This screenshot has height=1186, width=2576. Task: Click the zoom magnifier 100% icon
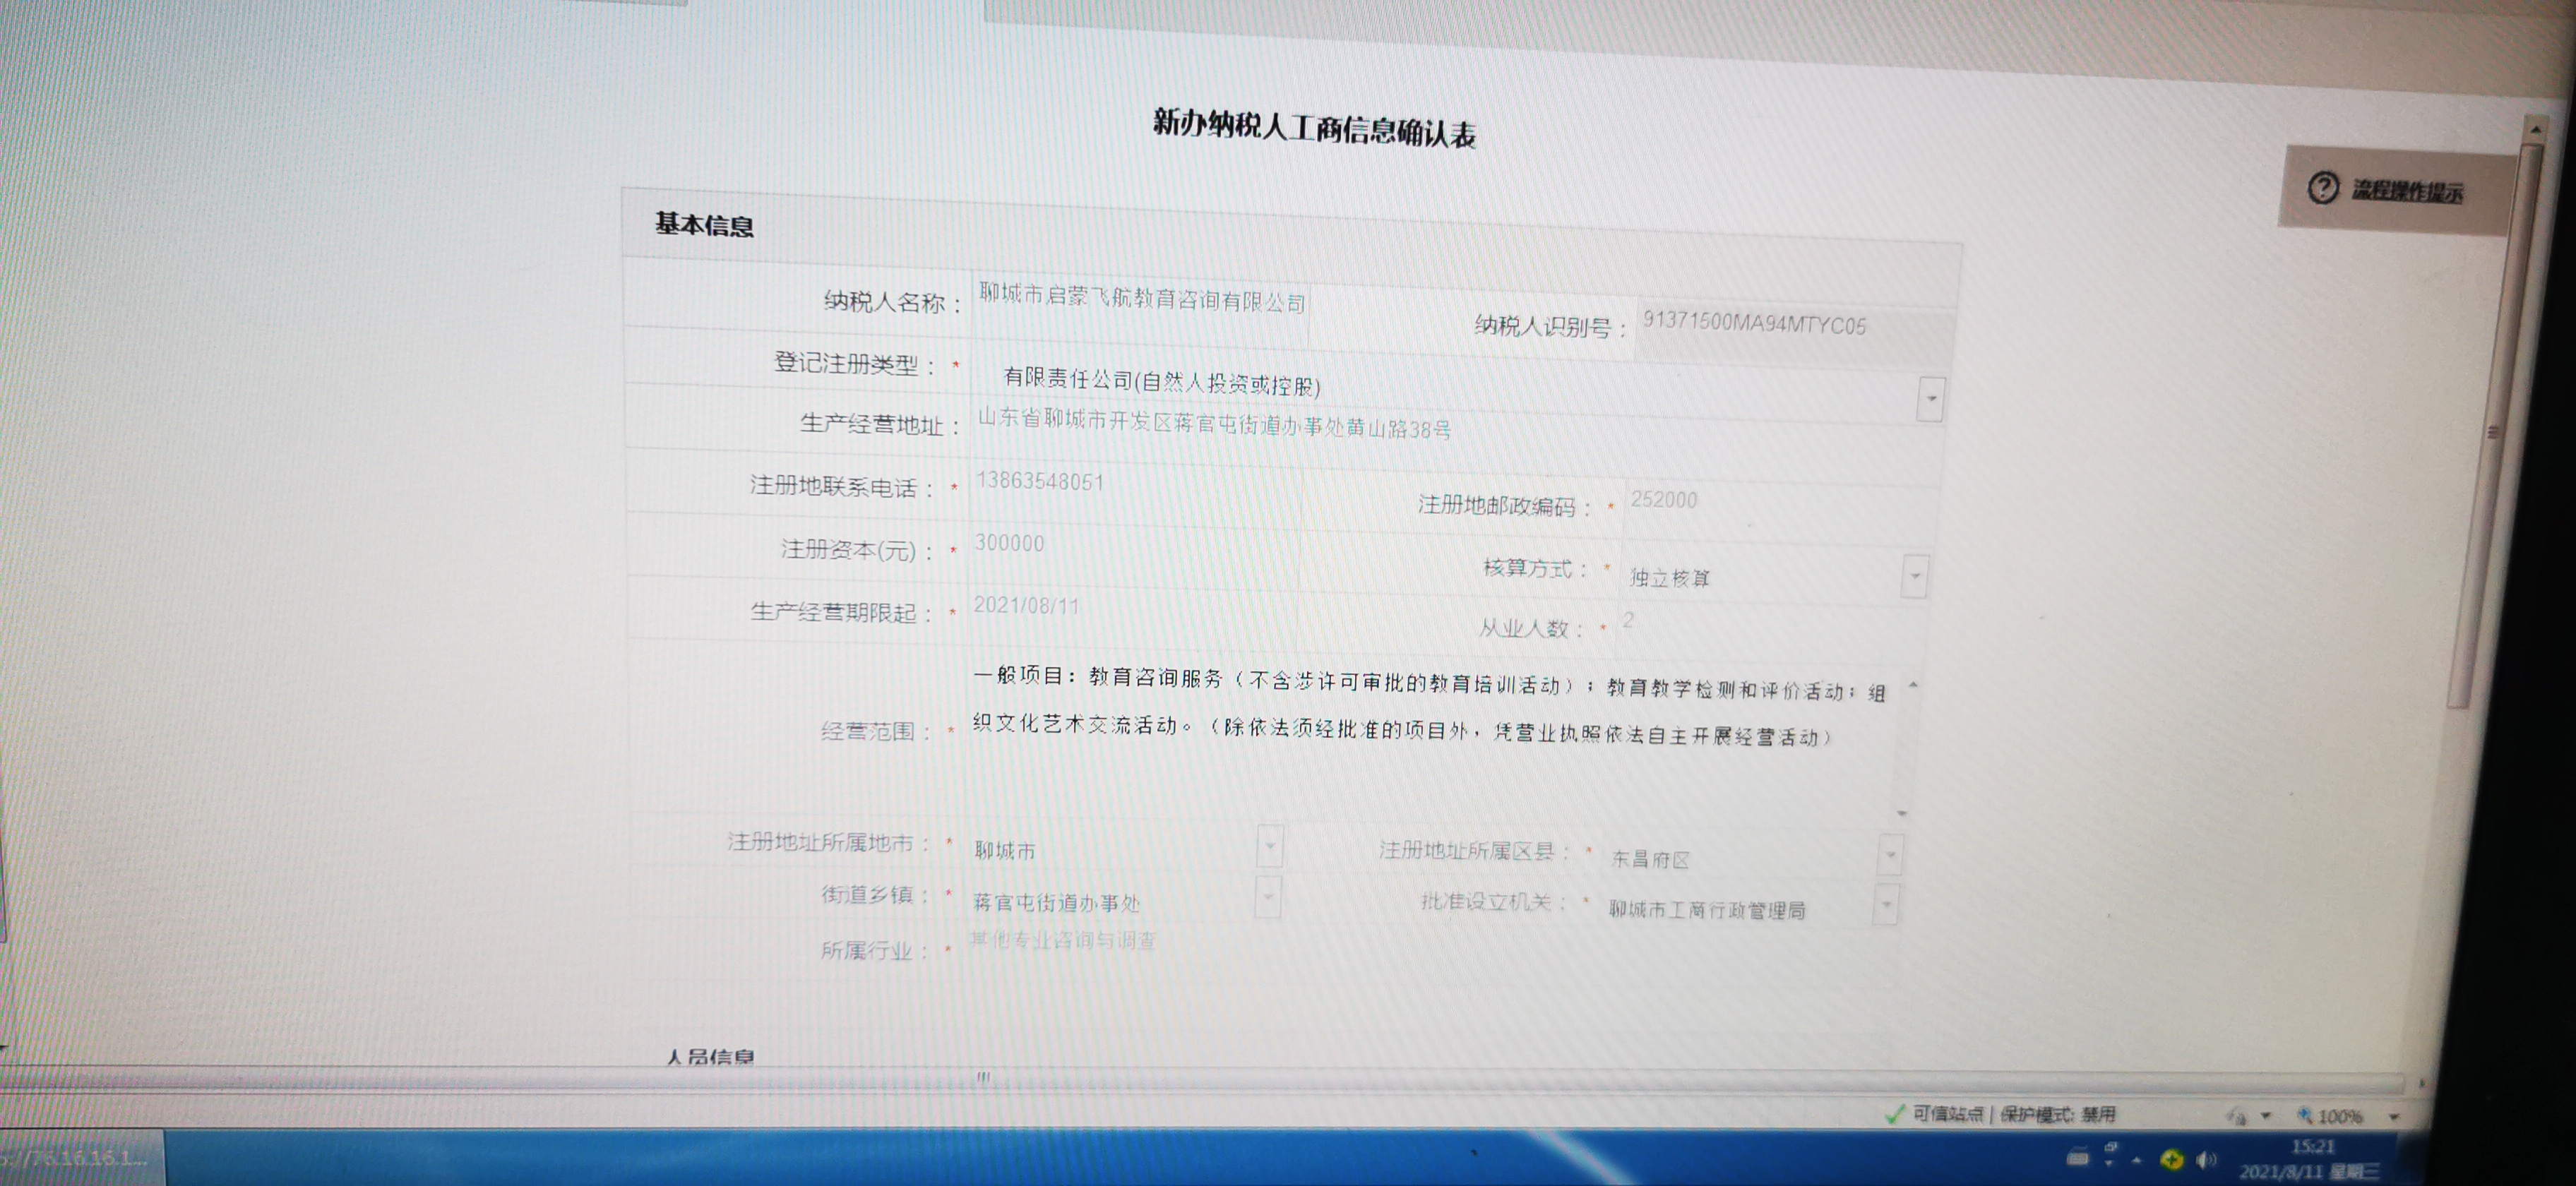(x=2304, y=1116)
